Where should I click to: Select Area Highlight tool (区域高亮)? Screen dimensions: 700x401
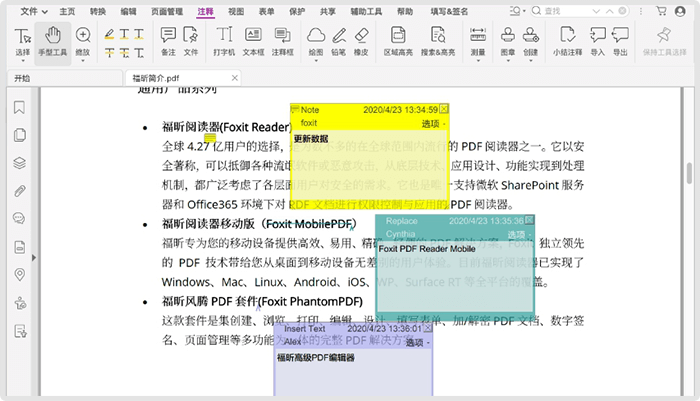coord(398,41)
